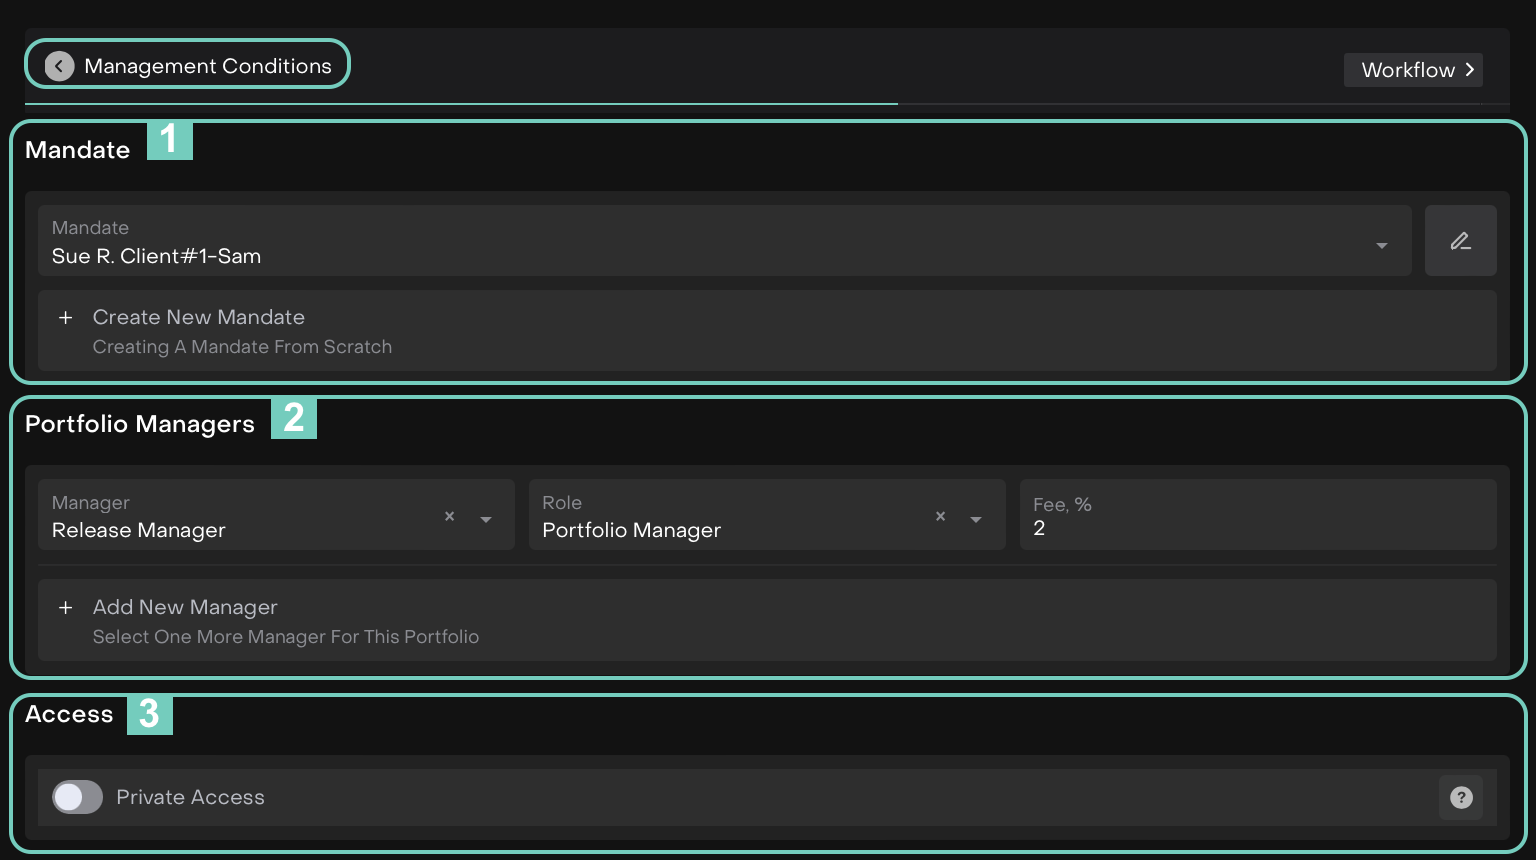
Task: Clear the Role field with its x icon
Action: 940,516
